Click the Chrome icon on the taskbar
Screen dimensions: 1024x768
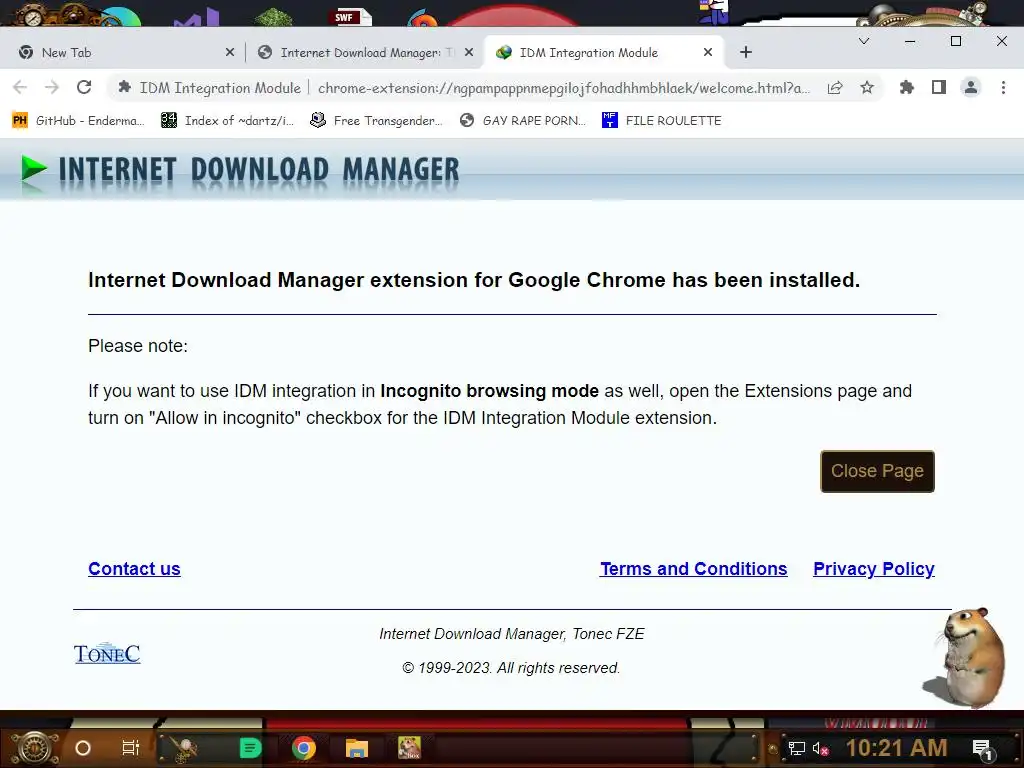click(x=304, y=748)
